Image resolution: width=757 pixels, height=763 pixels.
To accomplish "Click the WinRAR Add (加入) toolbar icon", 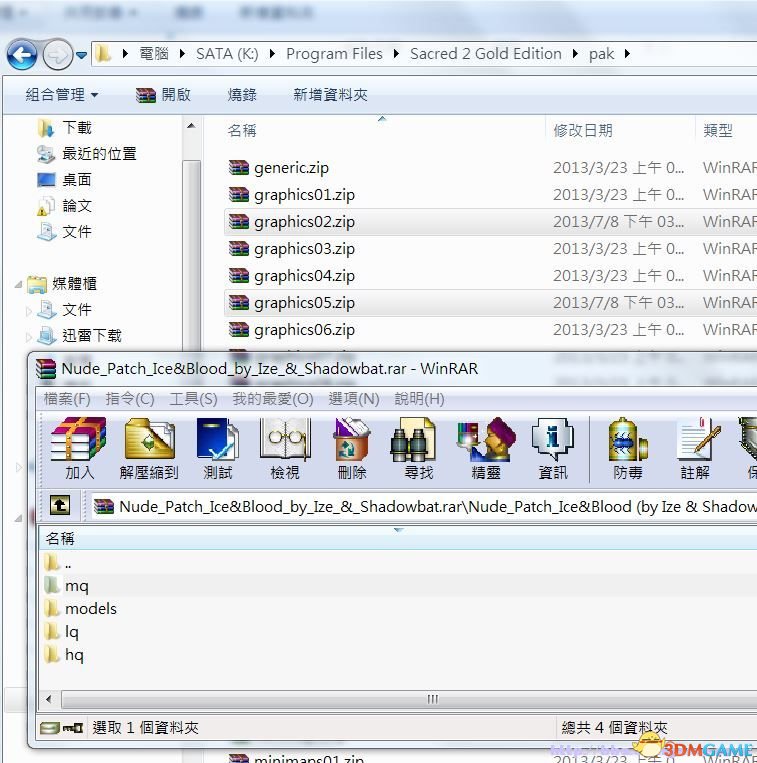I will [79, 448].
